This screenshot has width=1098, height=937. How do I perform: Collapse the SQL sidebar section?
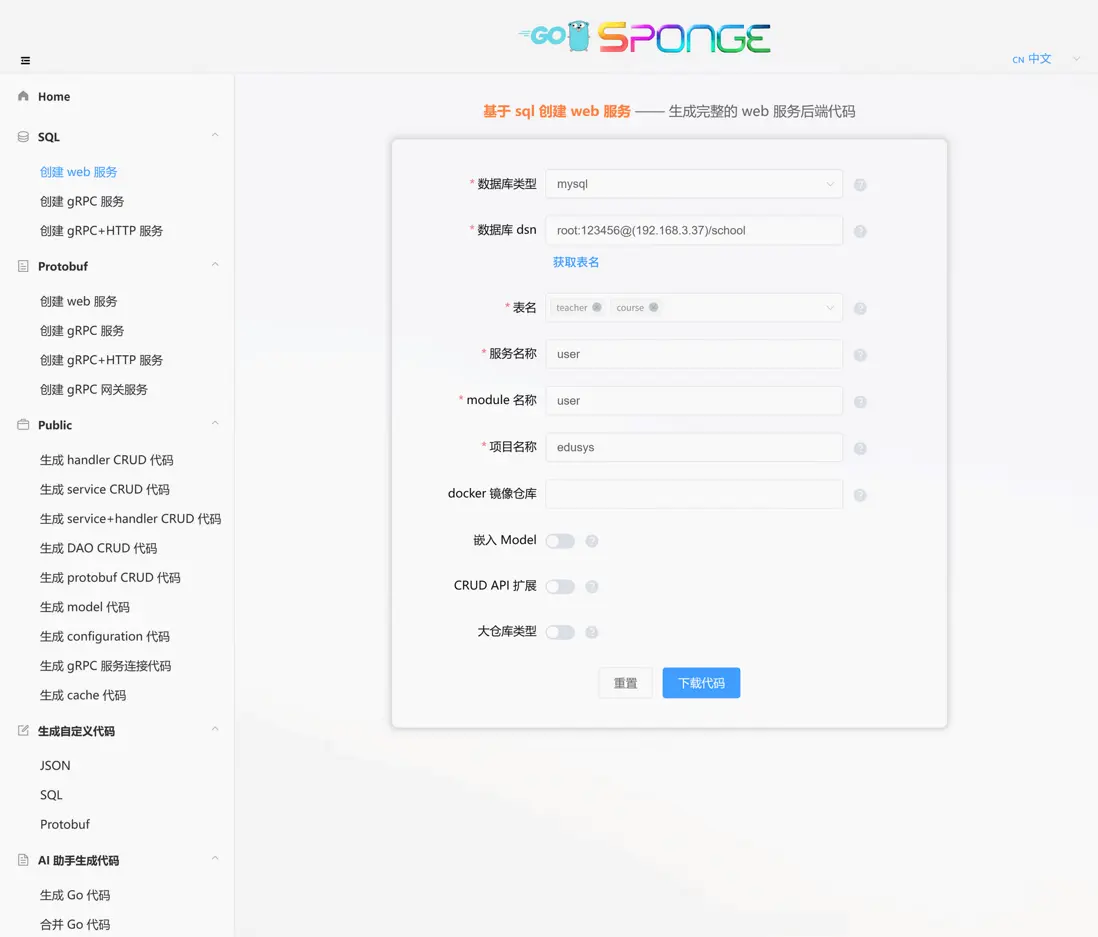pos(214,136)
